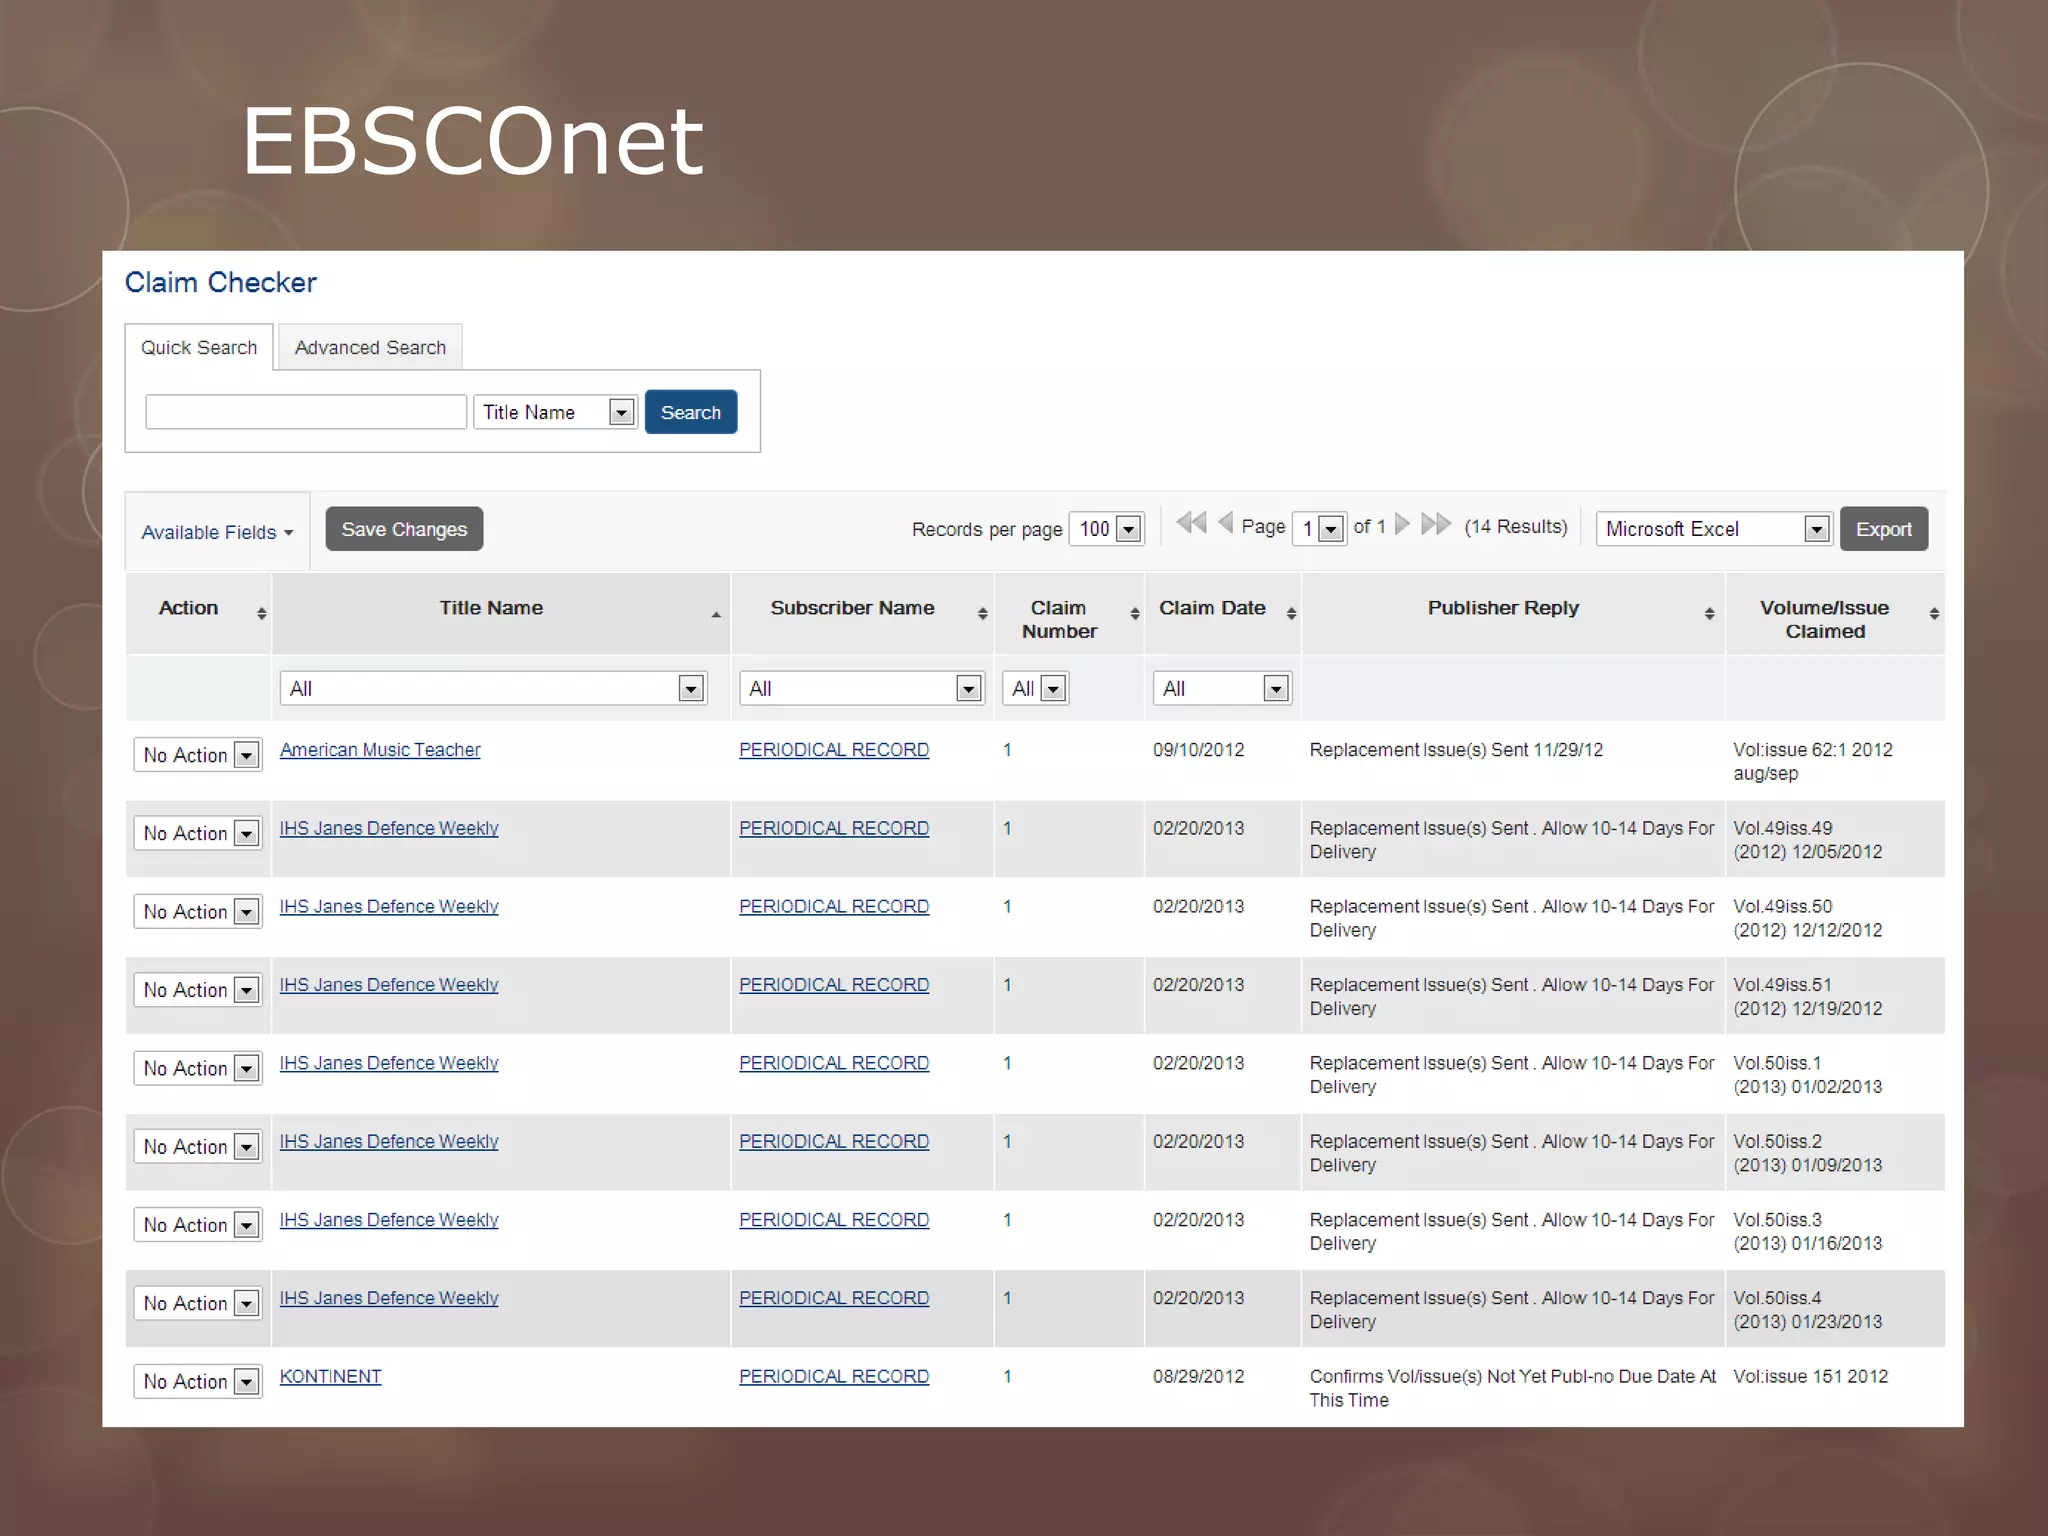2048x1536 pixels.
Task: Select the text Vol:issue 151 2012
Action: pos(1810,1376)
